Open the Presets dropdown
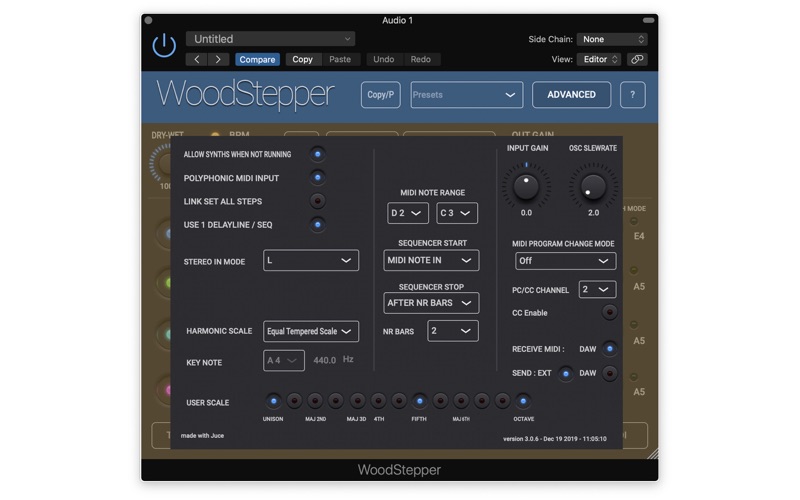This screenshot has width=800, height=500. (x=466, y=94)
